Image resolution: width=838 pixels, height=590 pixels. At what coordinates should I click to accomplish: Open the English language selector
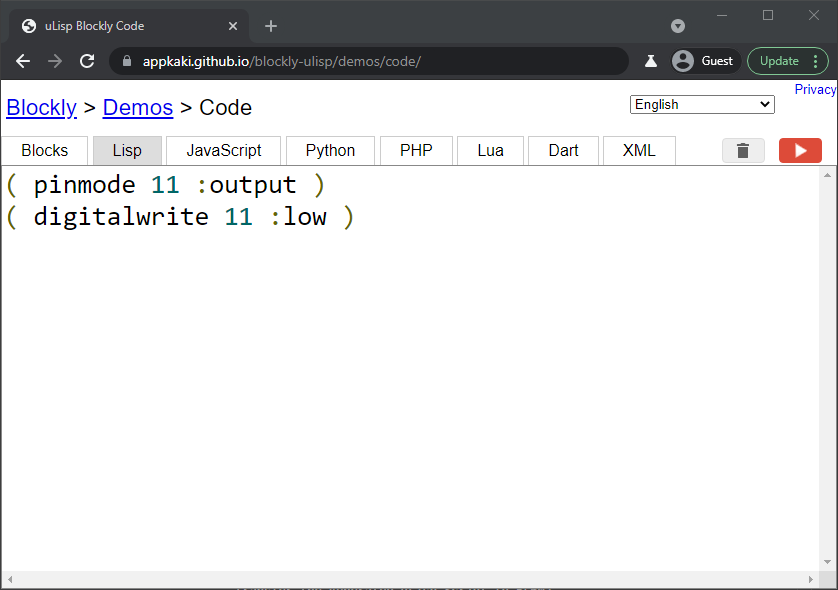(x=701, y=104)
